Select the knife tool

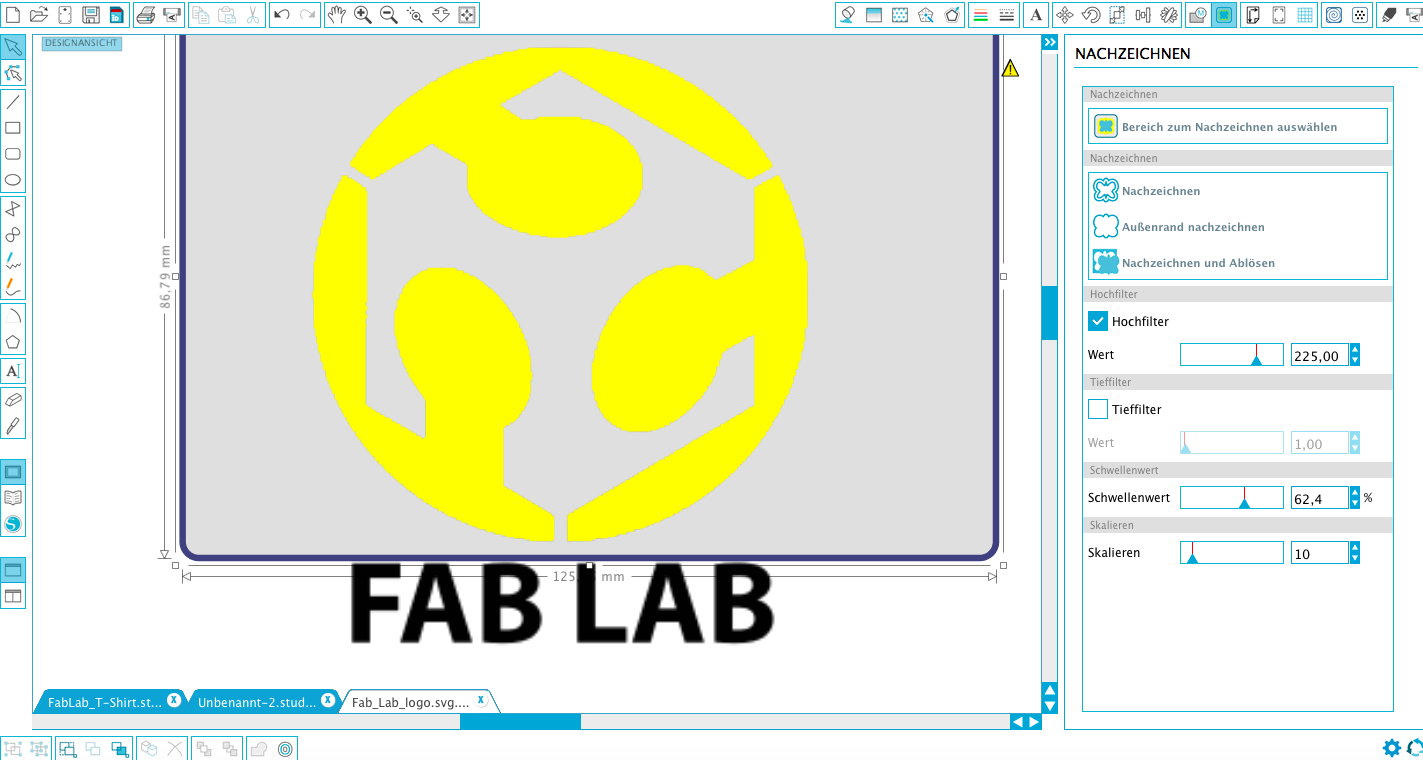click(13, 425)
